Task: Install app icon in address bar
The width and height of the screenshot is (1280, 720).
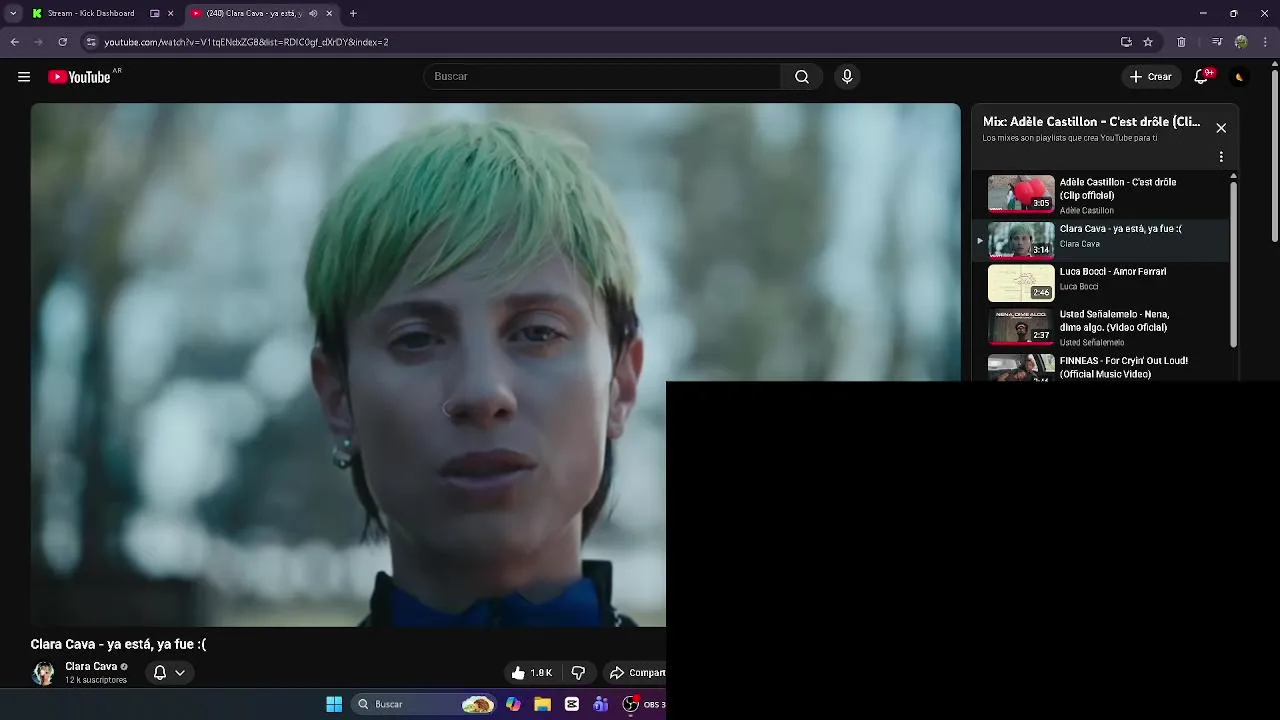Action: (x=1126, y=42)
